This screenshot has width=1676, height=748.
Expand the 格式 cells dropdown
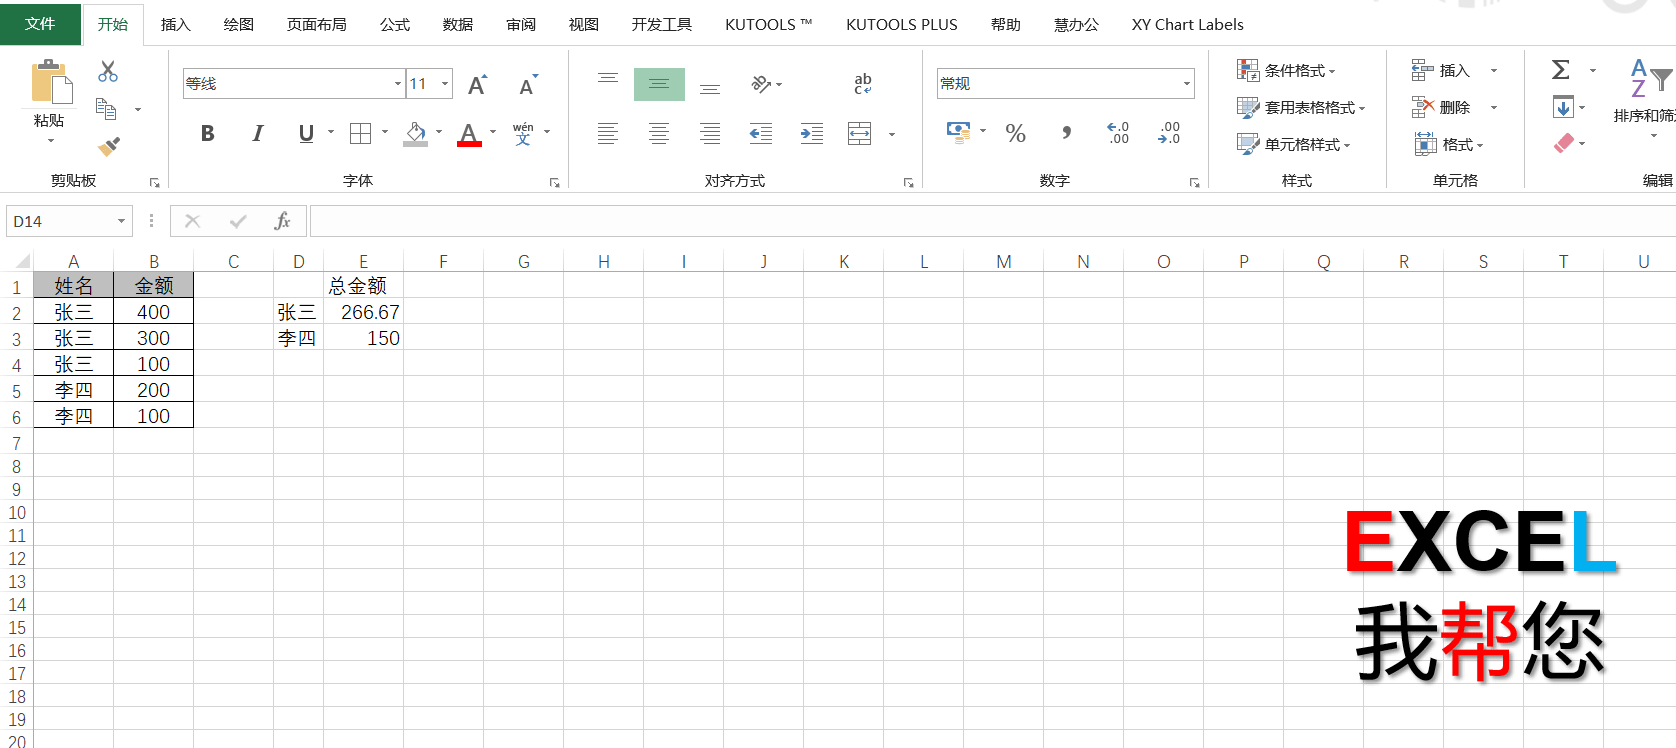tap(1449, 144)
